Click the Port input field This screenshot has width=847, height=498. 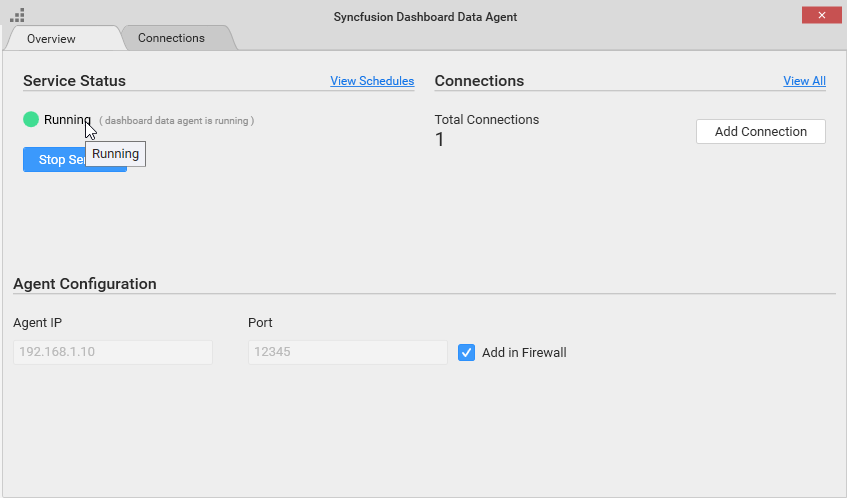point(348,352)
